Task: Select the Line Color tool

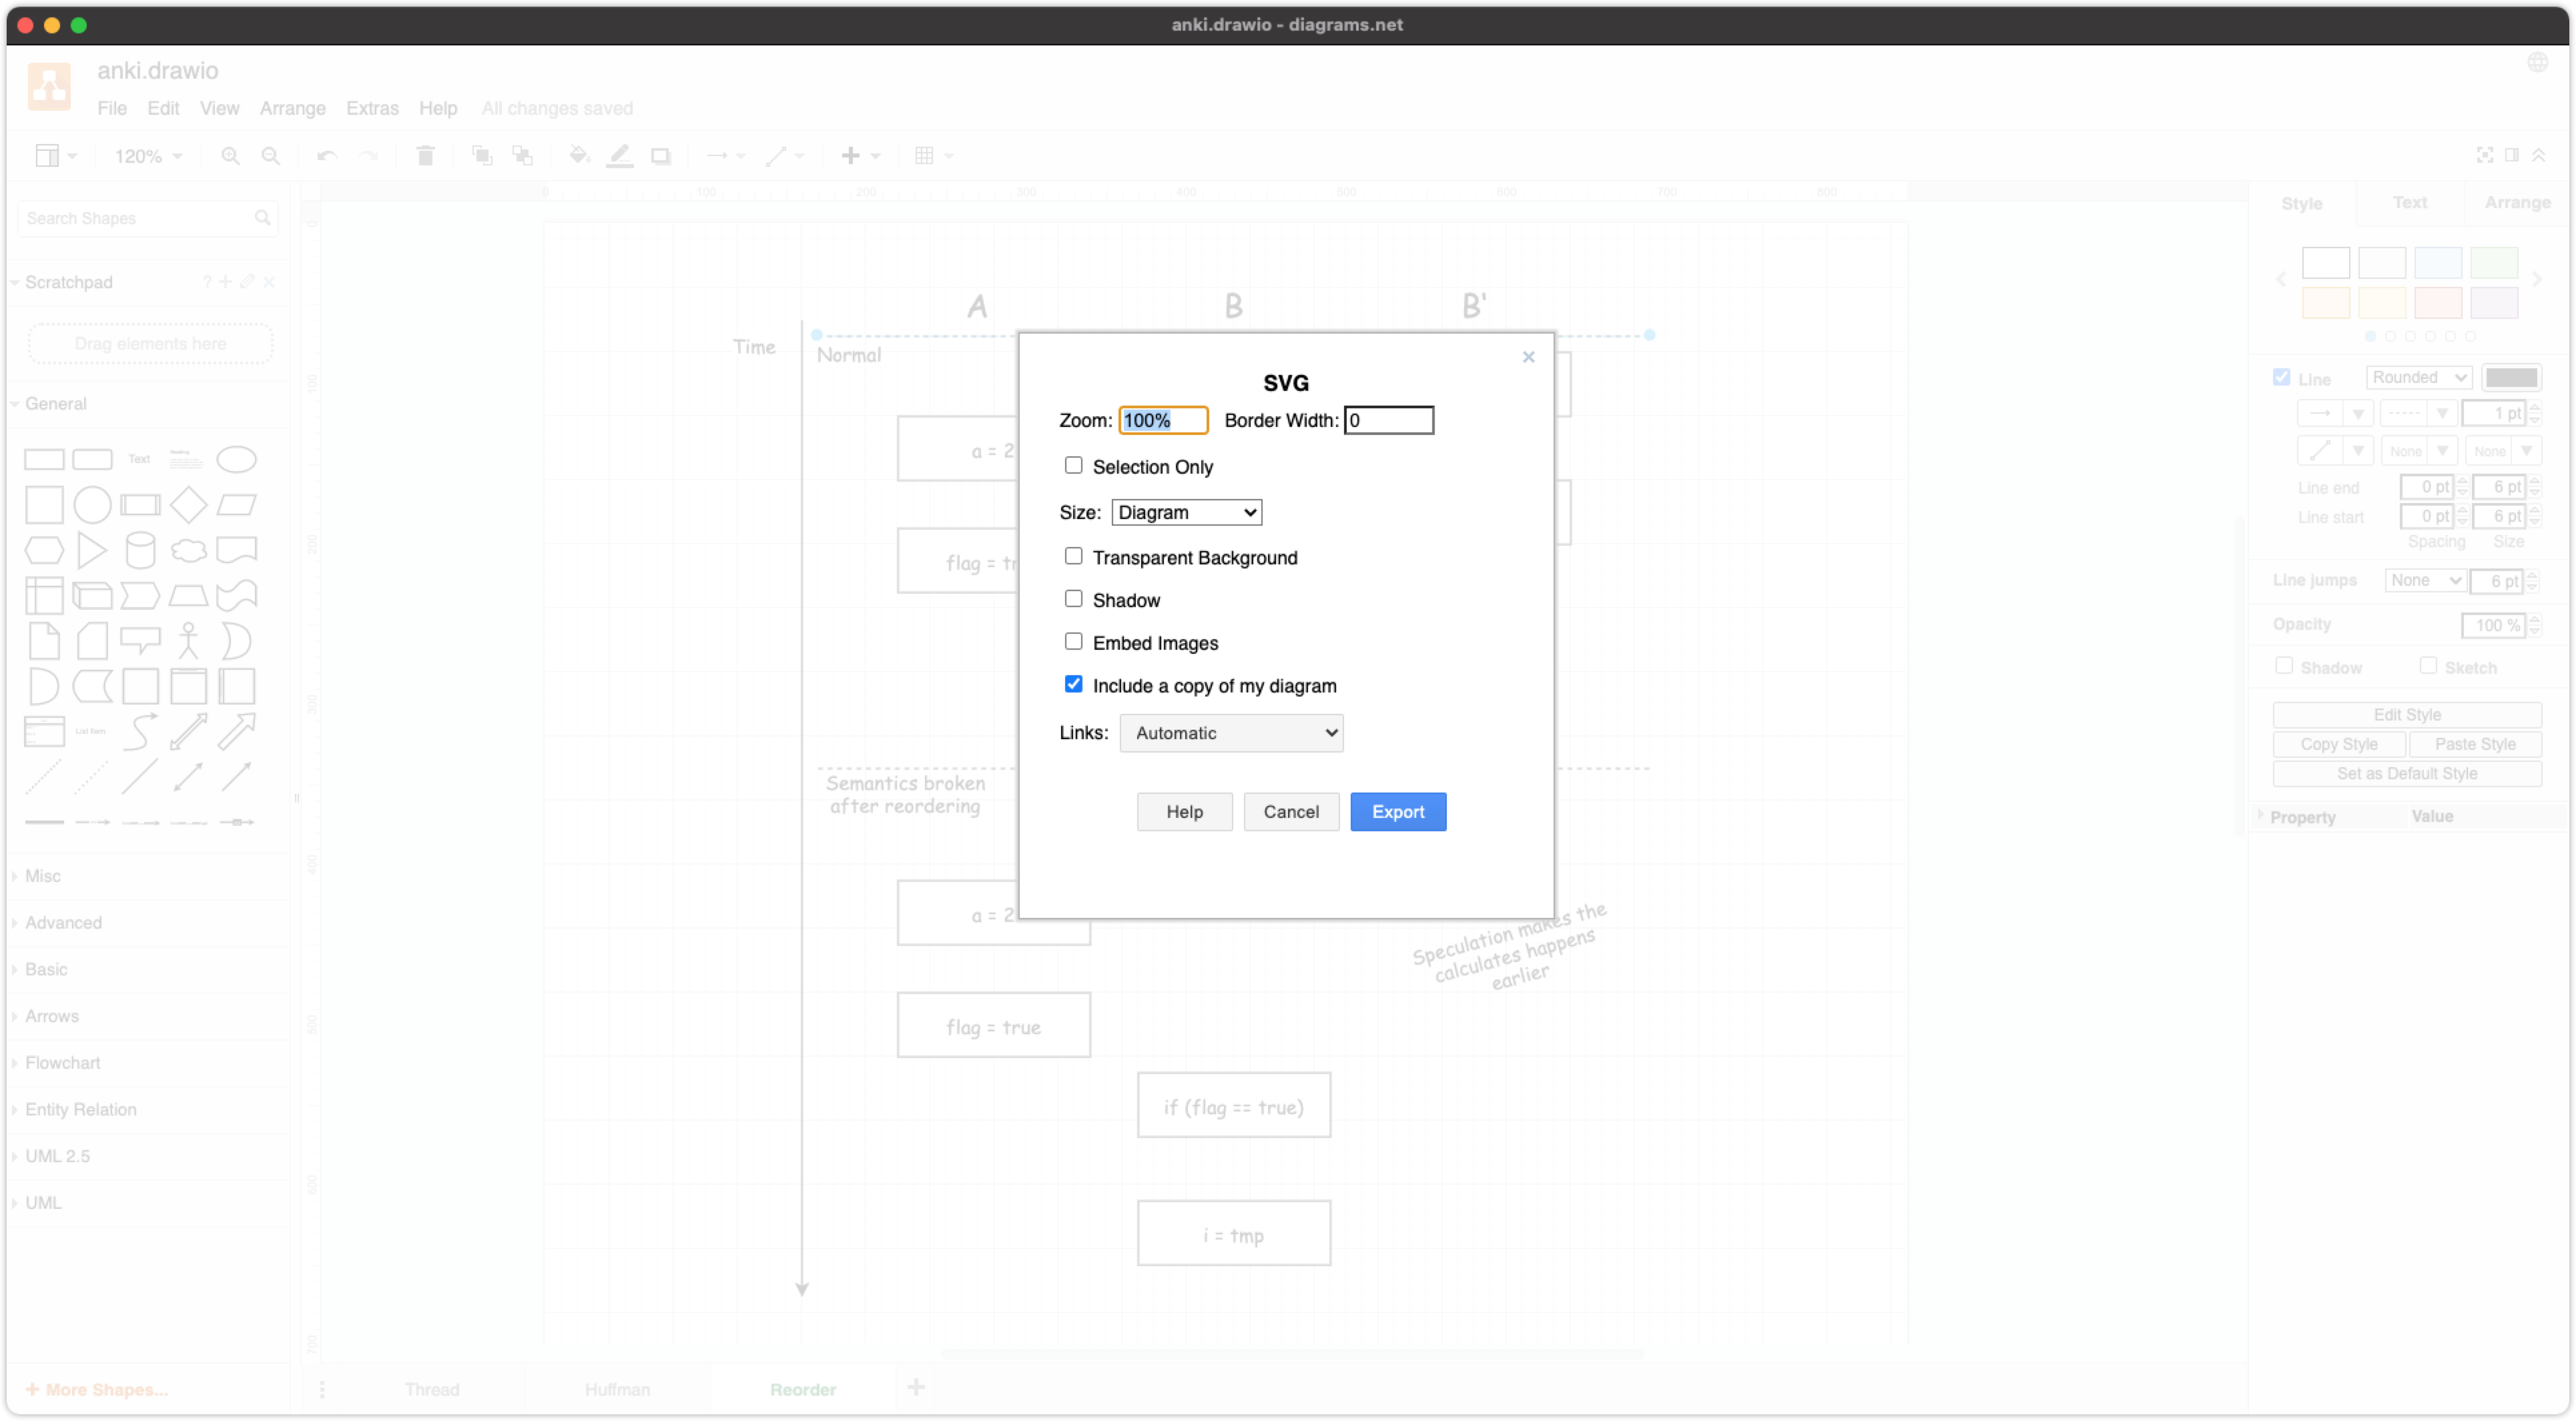Action: click(x=620, y=155)
